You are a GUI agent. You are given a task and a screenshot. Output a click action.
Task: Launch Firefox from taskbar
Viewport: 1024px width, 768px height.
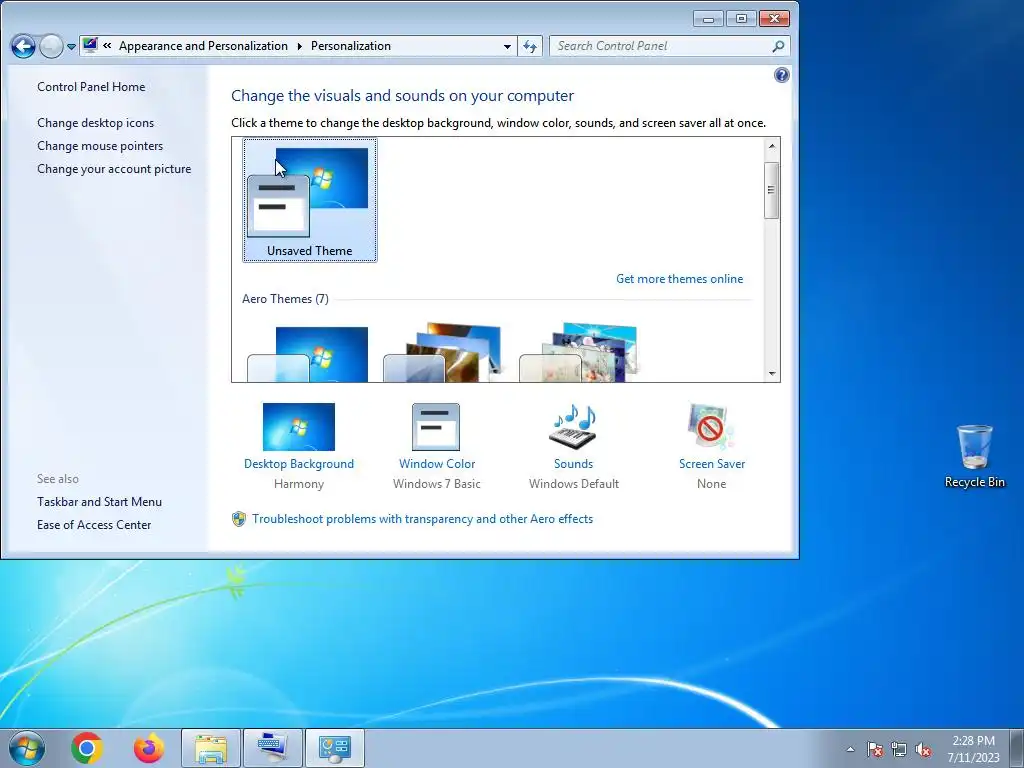(x=149, y=748)
